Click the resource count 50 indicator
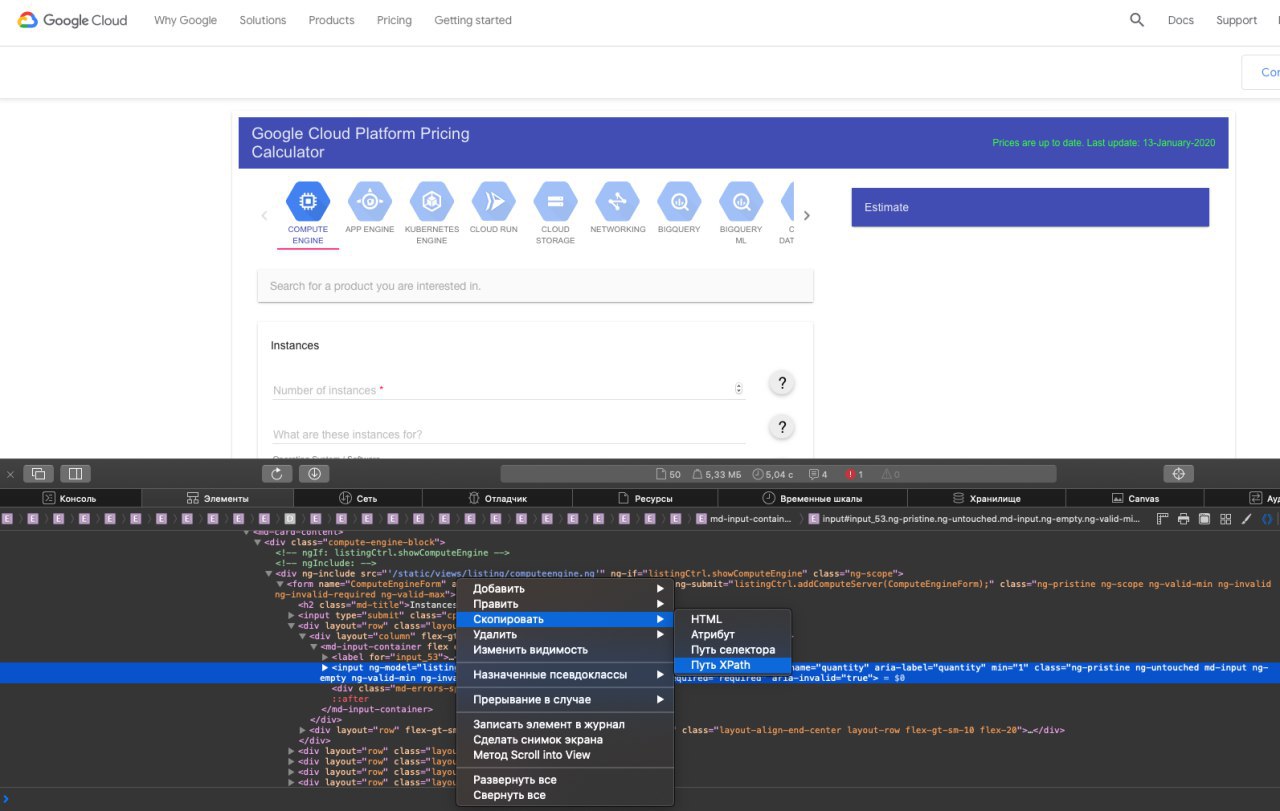The image size is (1280, 811). [x=668, y=474]
